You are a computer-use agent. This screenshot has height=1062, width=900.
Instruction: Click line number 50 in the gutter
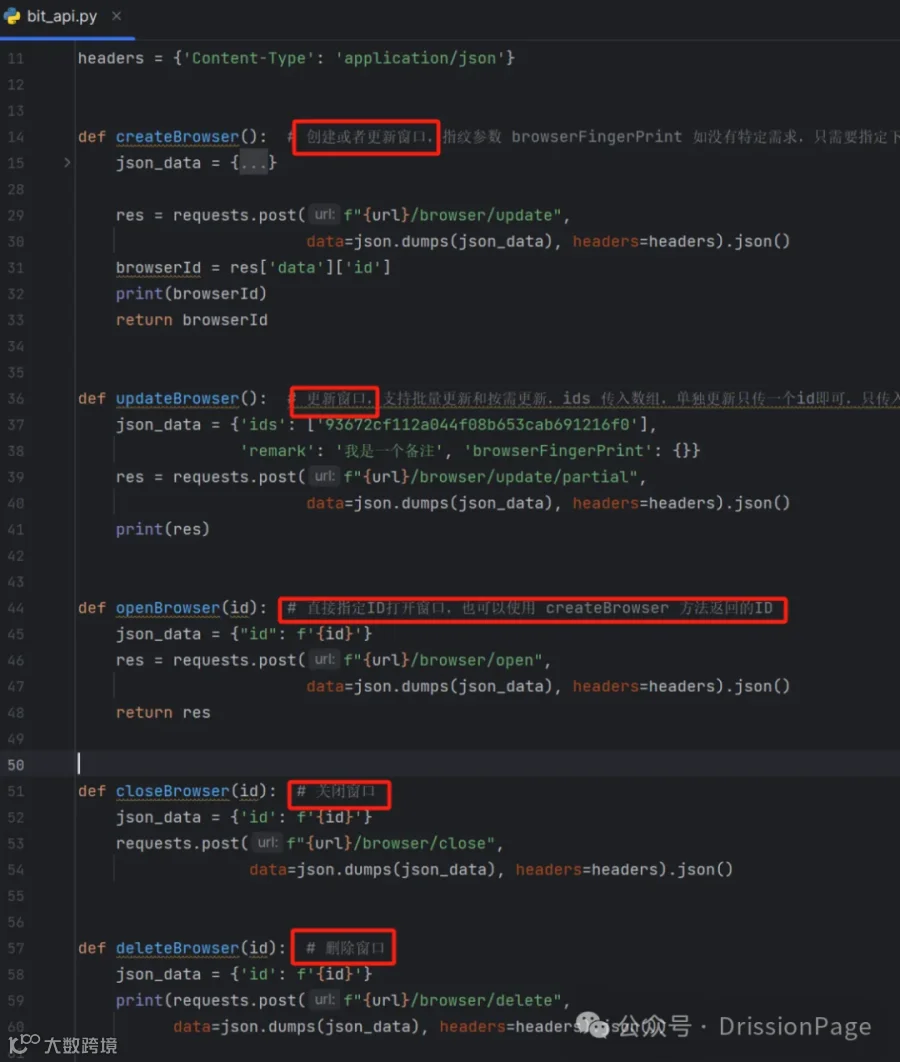16,765
